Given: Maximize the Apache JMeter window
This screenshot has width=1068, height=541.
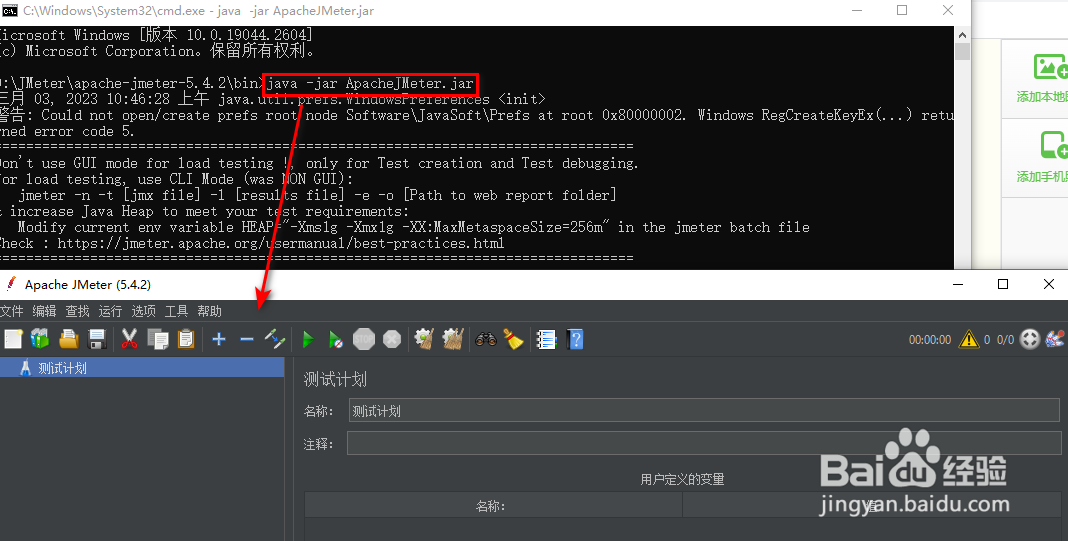Looking at the screenshot, I should tap(1003, 284).
